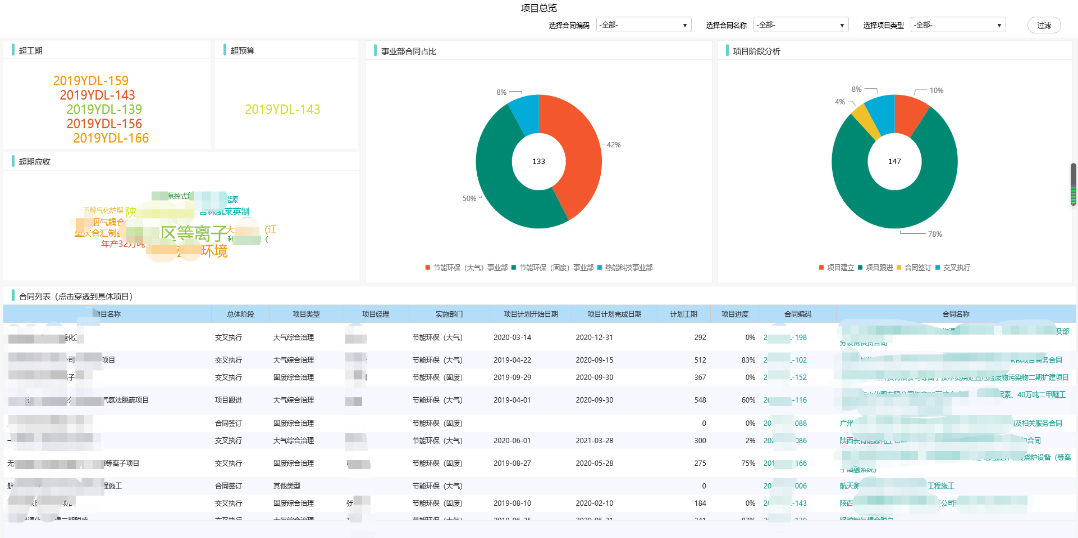Sort by the 项目经理 column header
This screenshot has height=538, width=1078.
click(376, 314)
